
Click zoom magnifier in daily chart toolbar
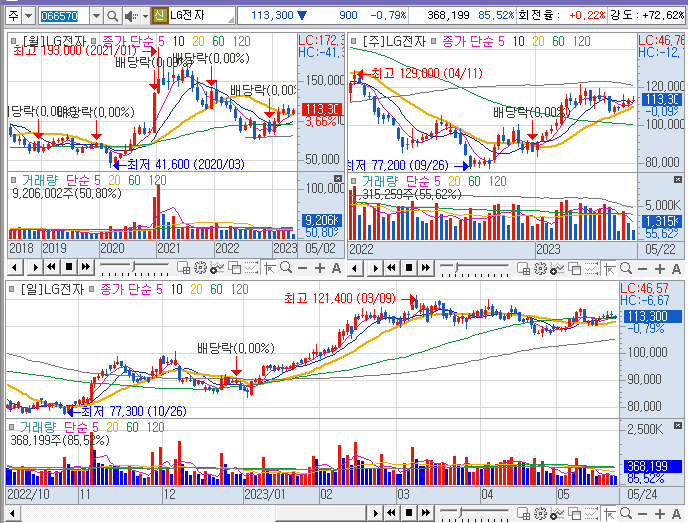(x=626, y=512)
